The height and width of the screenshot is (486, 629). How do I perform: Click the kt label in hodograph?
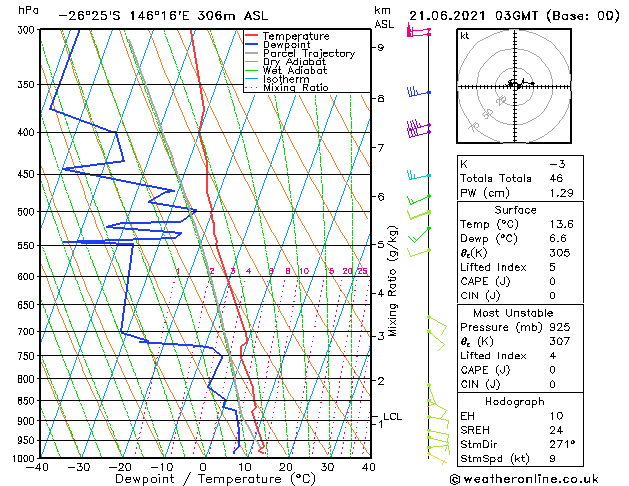(465, 36)
